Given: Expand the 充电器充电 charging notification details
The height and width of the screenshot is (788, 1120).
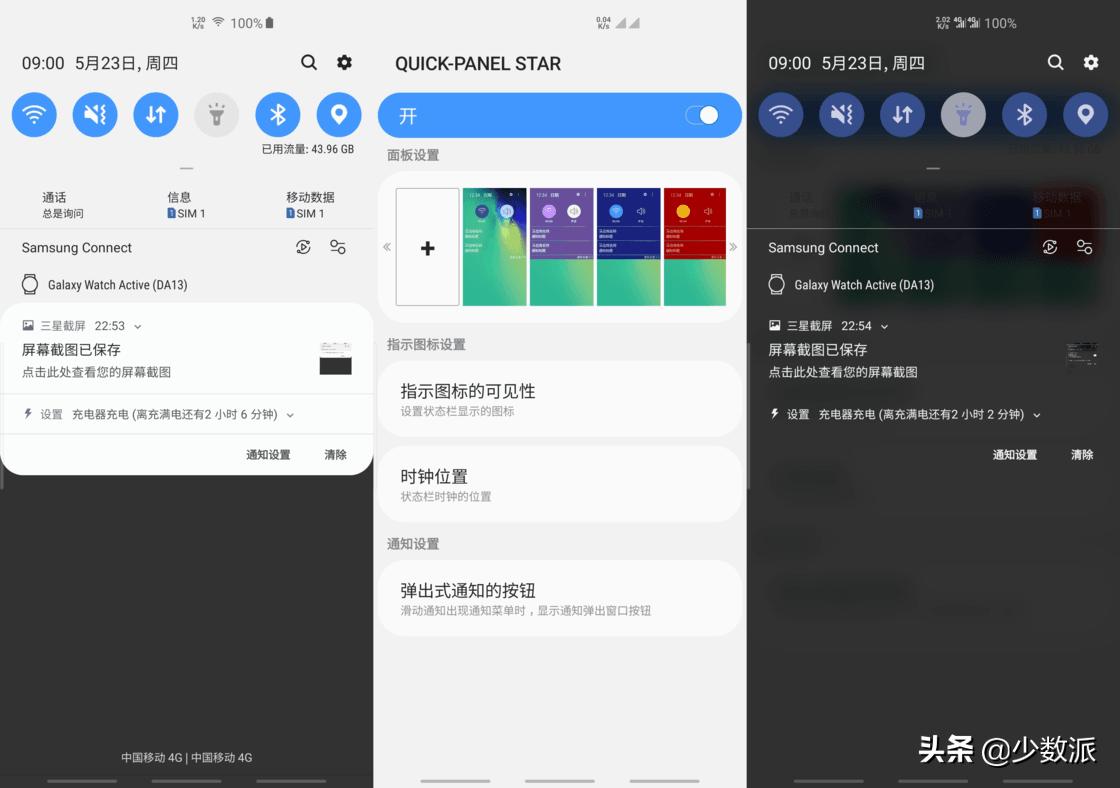Looking at the screenshot, I should coord(290,413).
